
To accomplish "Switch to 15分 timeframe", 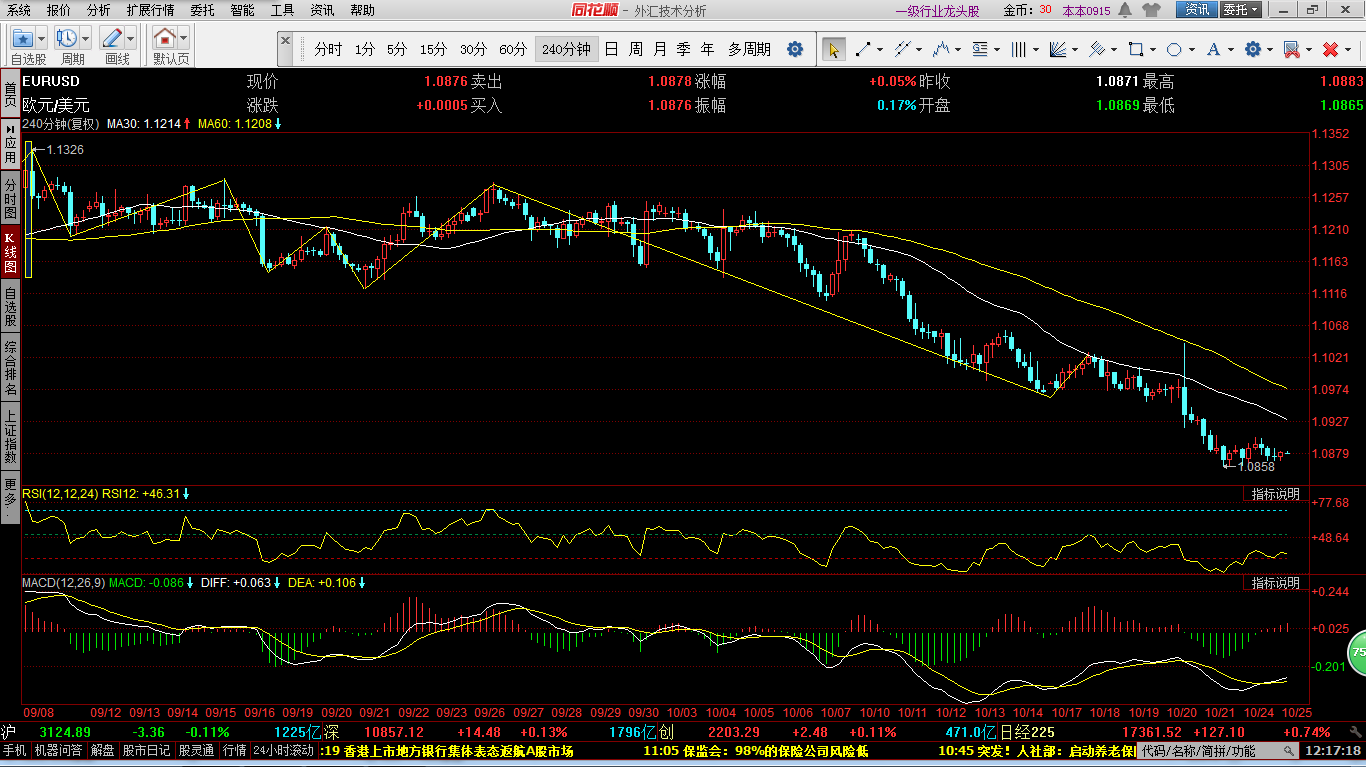I will [433, 49].
